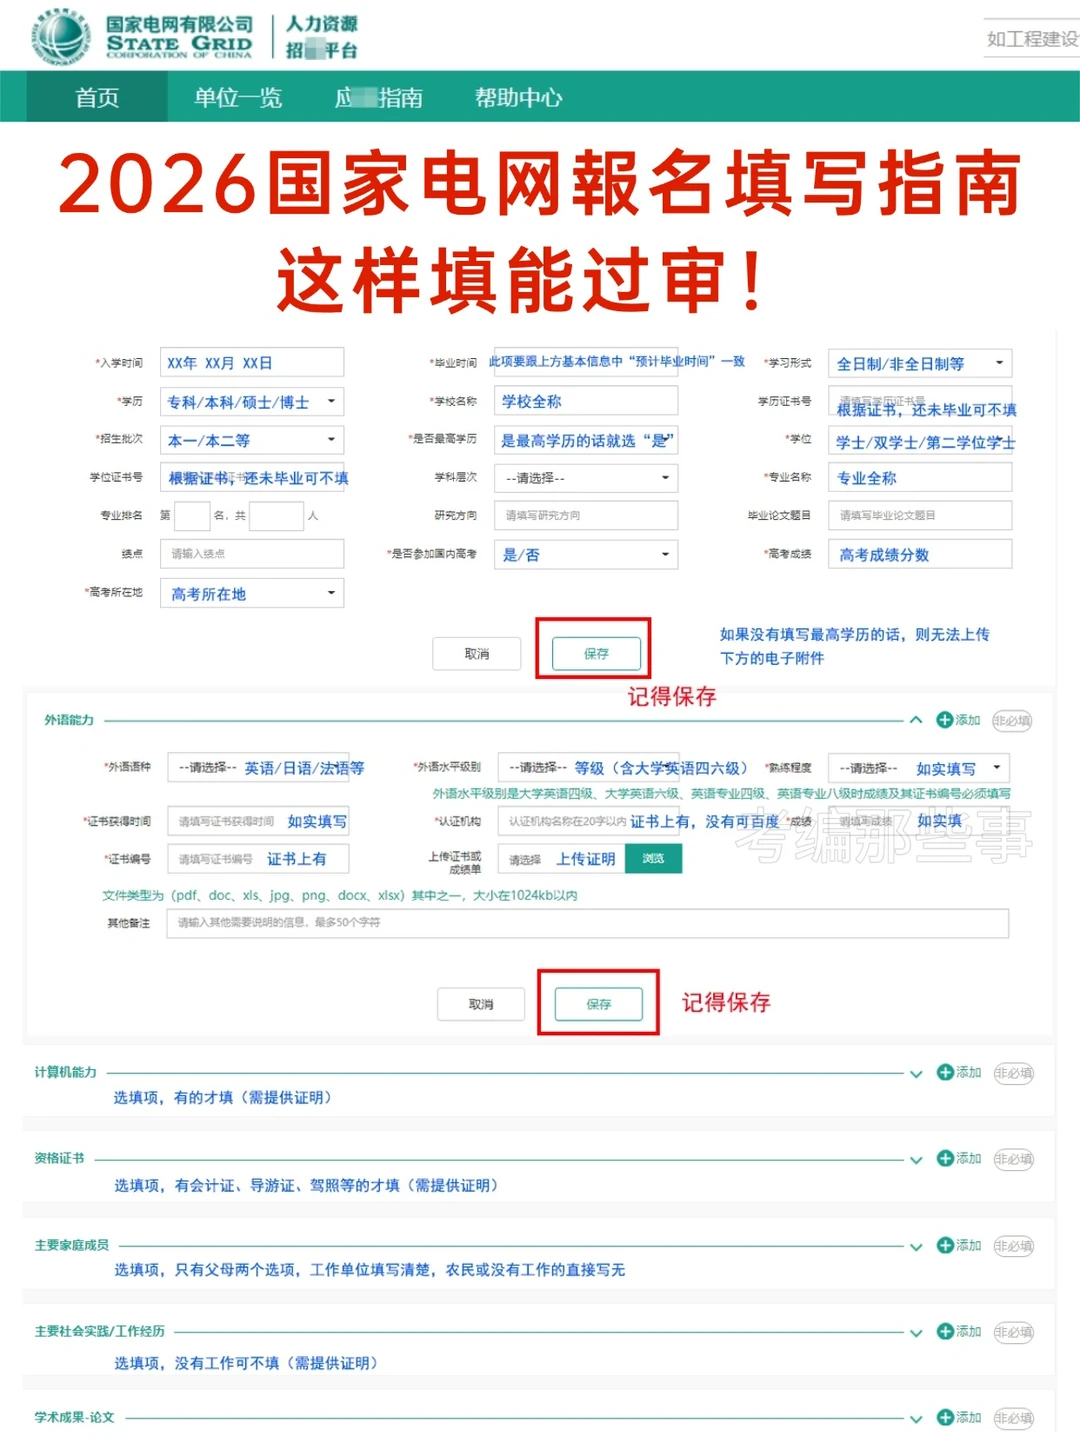This screenshot has height=1443, width=1080.
Task: Click the 浏览 upload button
Action: click(x=653, y=859)
